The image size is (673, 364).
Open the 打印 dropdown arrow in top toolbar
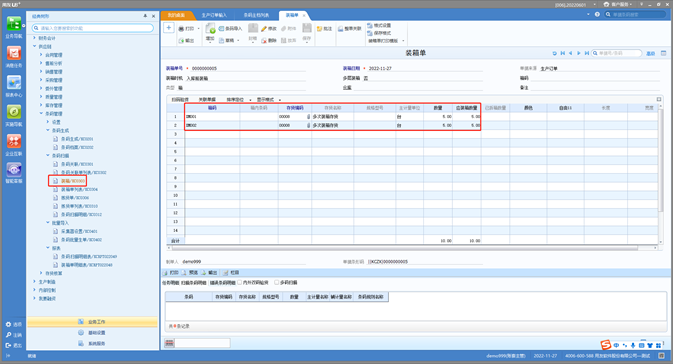(x=198, y=29)
